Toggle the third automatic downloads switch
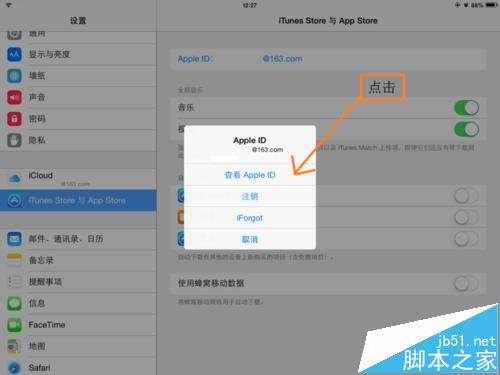 [466, 239]
